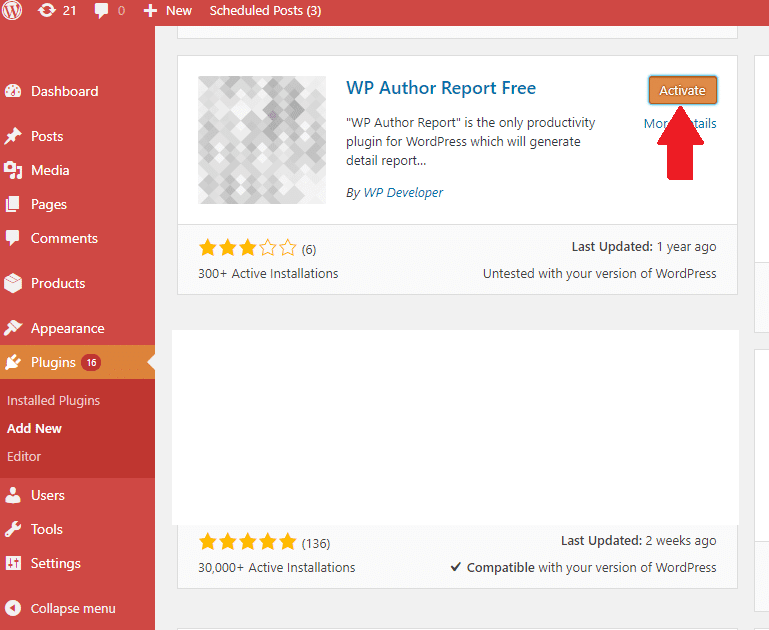This screenshot has width=769, height=630.
Task: Click the plus New button in admin bar
Action: tap(167, 10)
